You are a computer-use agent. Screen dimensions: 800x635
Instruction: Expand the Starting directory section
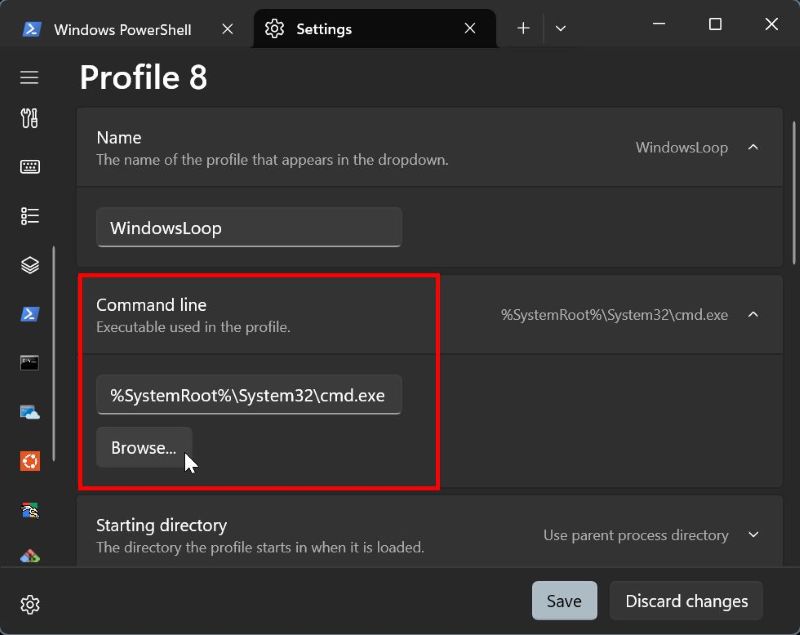click(753, 535)
